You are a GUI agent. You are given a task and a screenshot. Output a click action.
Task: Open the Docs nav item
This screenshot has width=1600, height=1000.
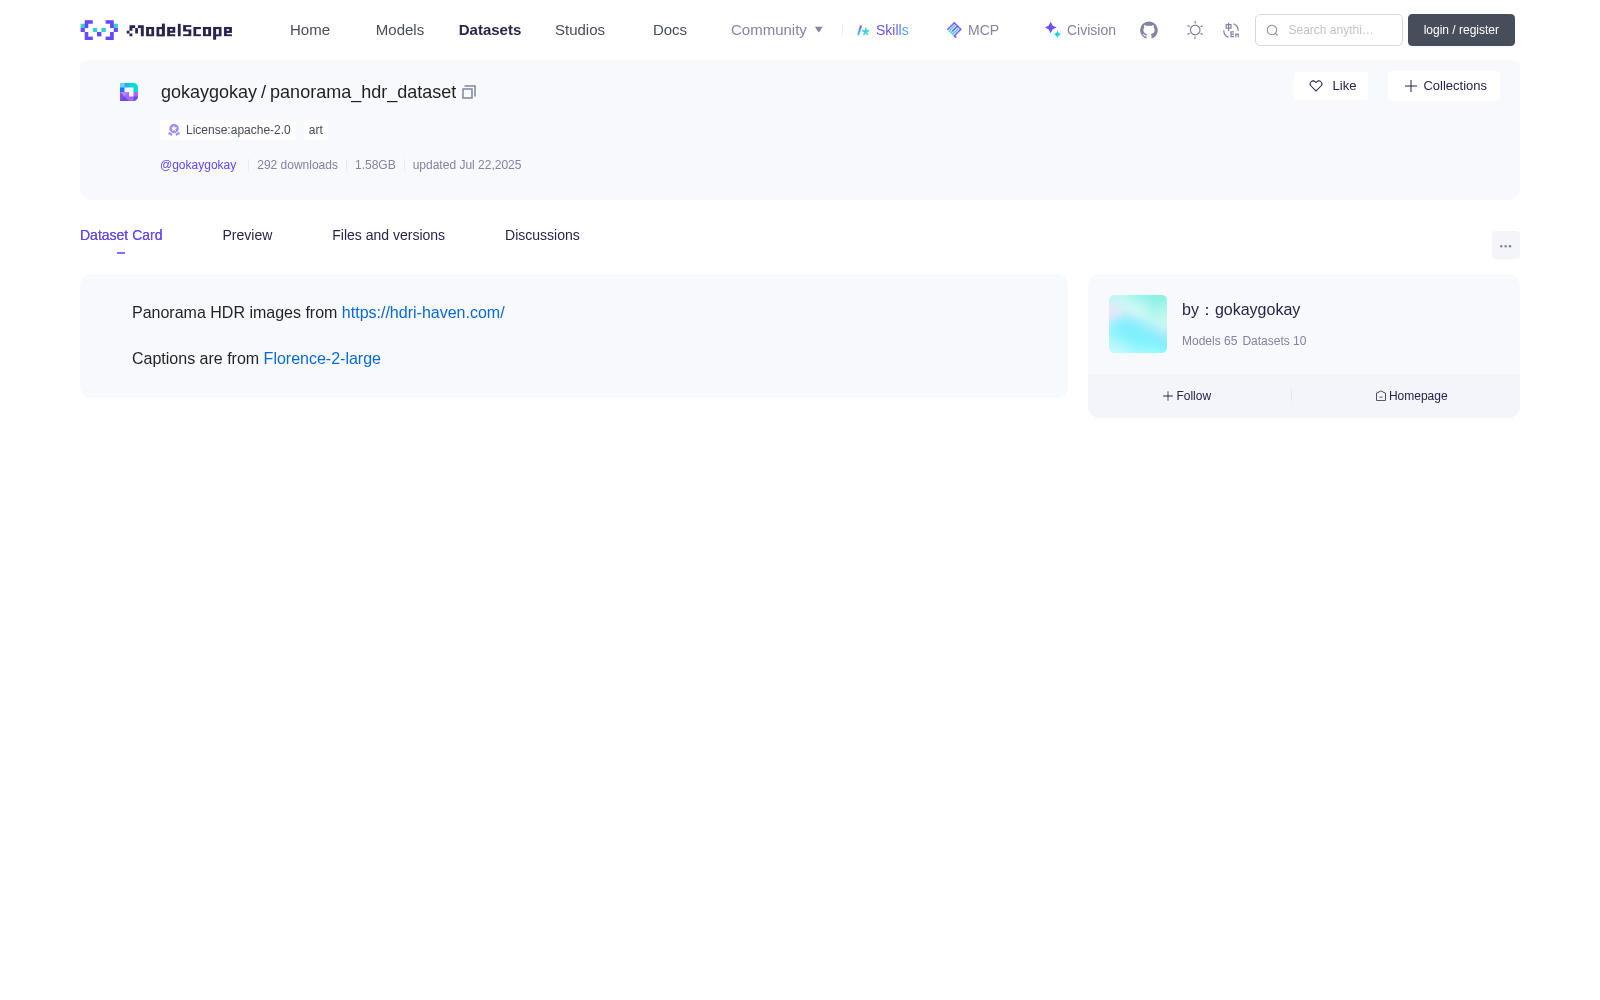coord(670,30)
